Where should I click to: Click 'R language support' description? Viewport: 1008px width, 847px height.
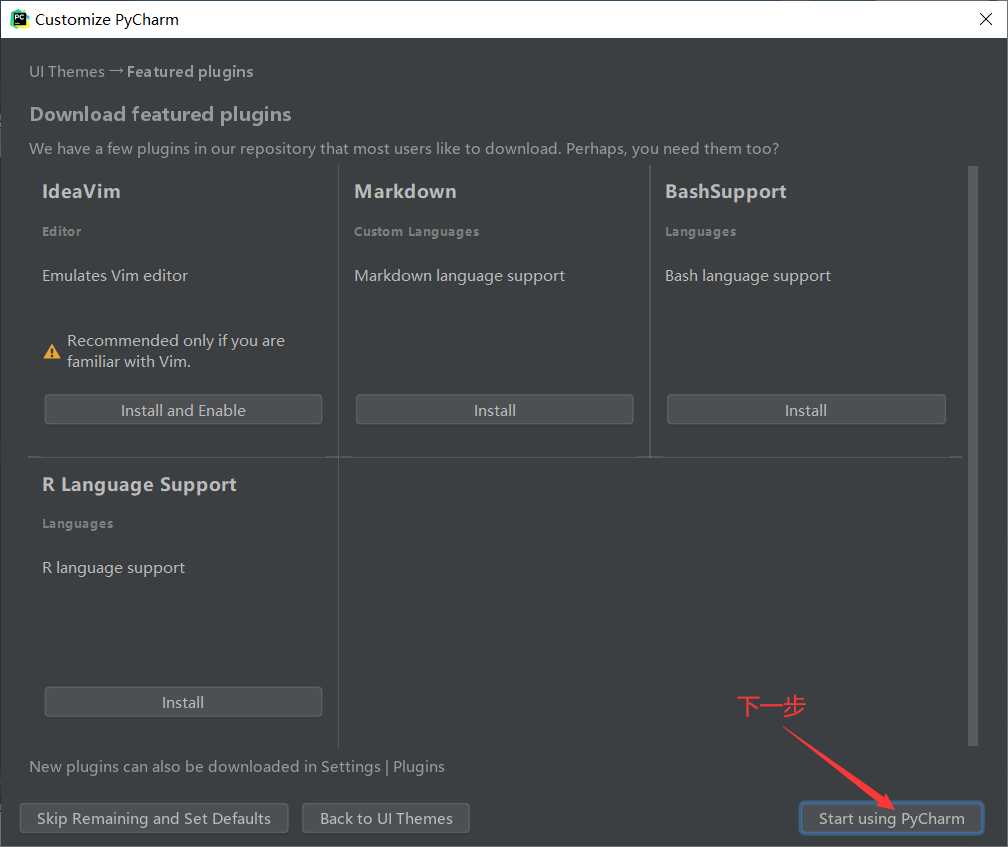point(113,568)
